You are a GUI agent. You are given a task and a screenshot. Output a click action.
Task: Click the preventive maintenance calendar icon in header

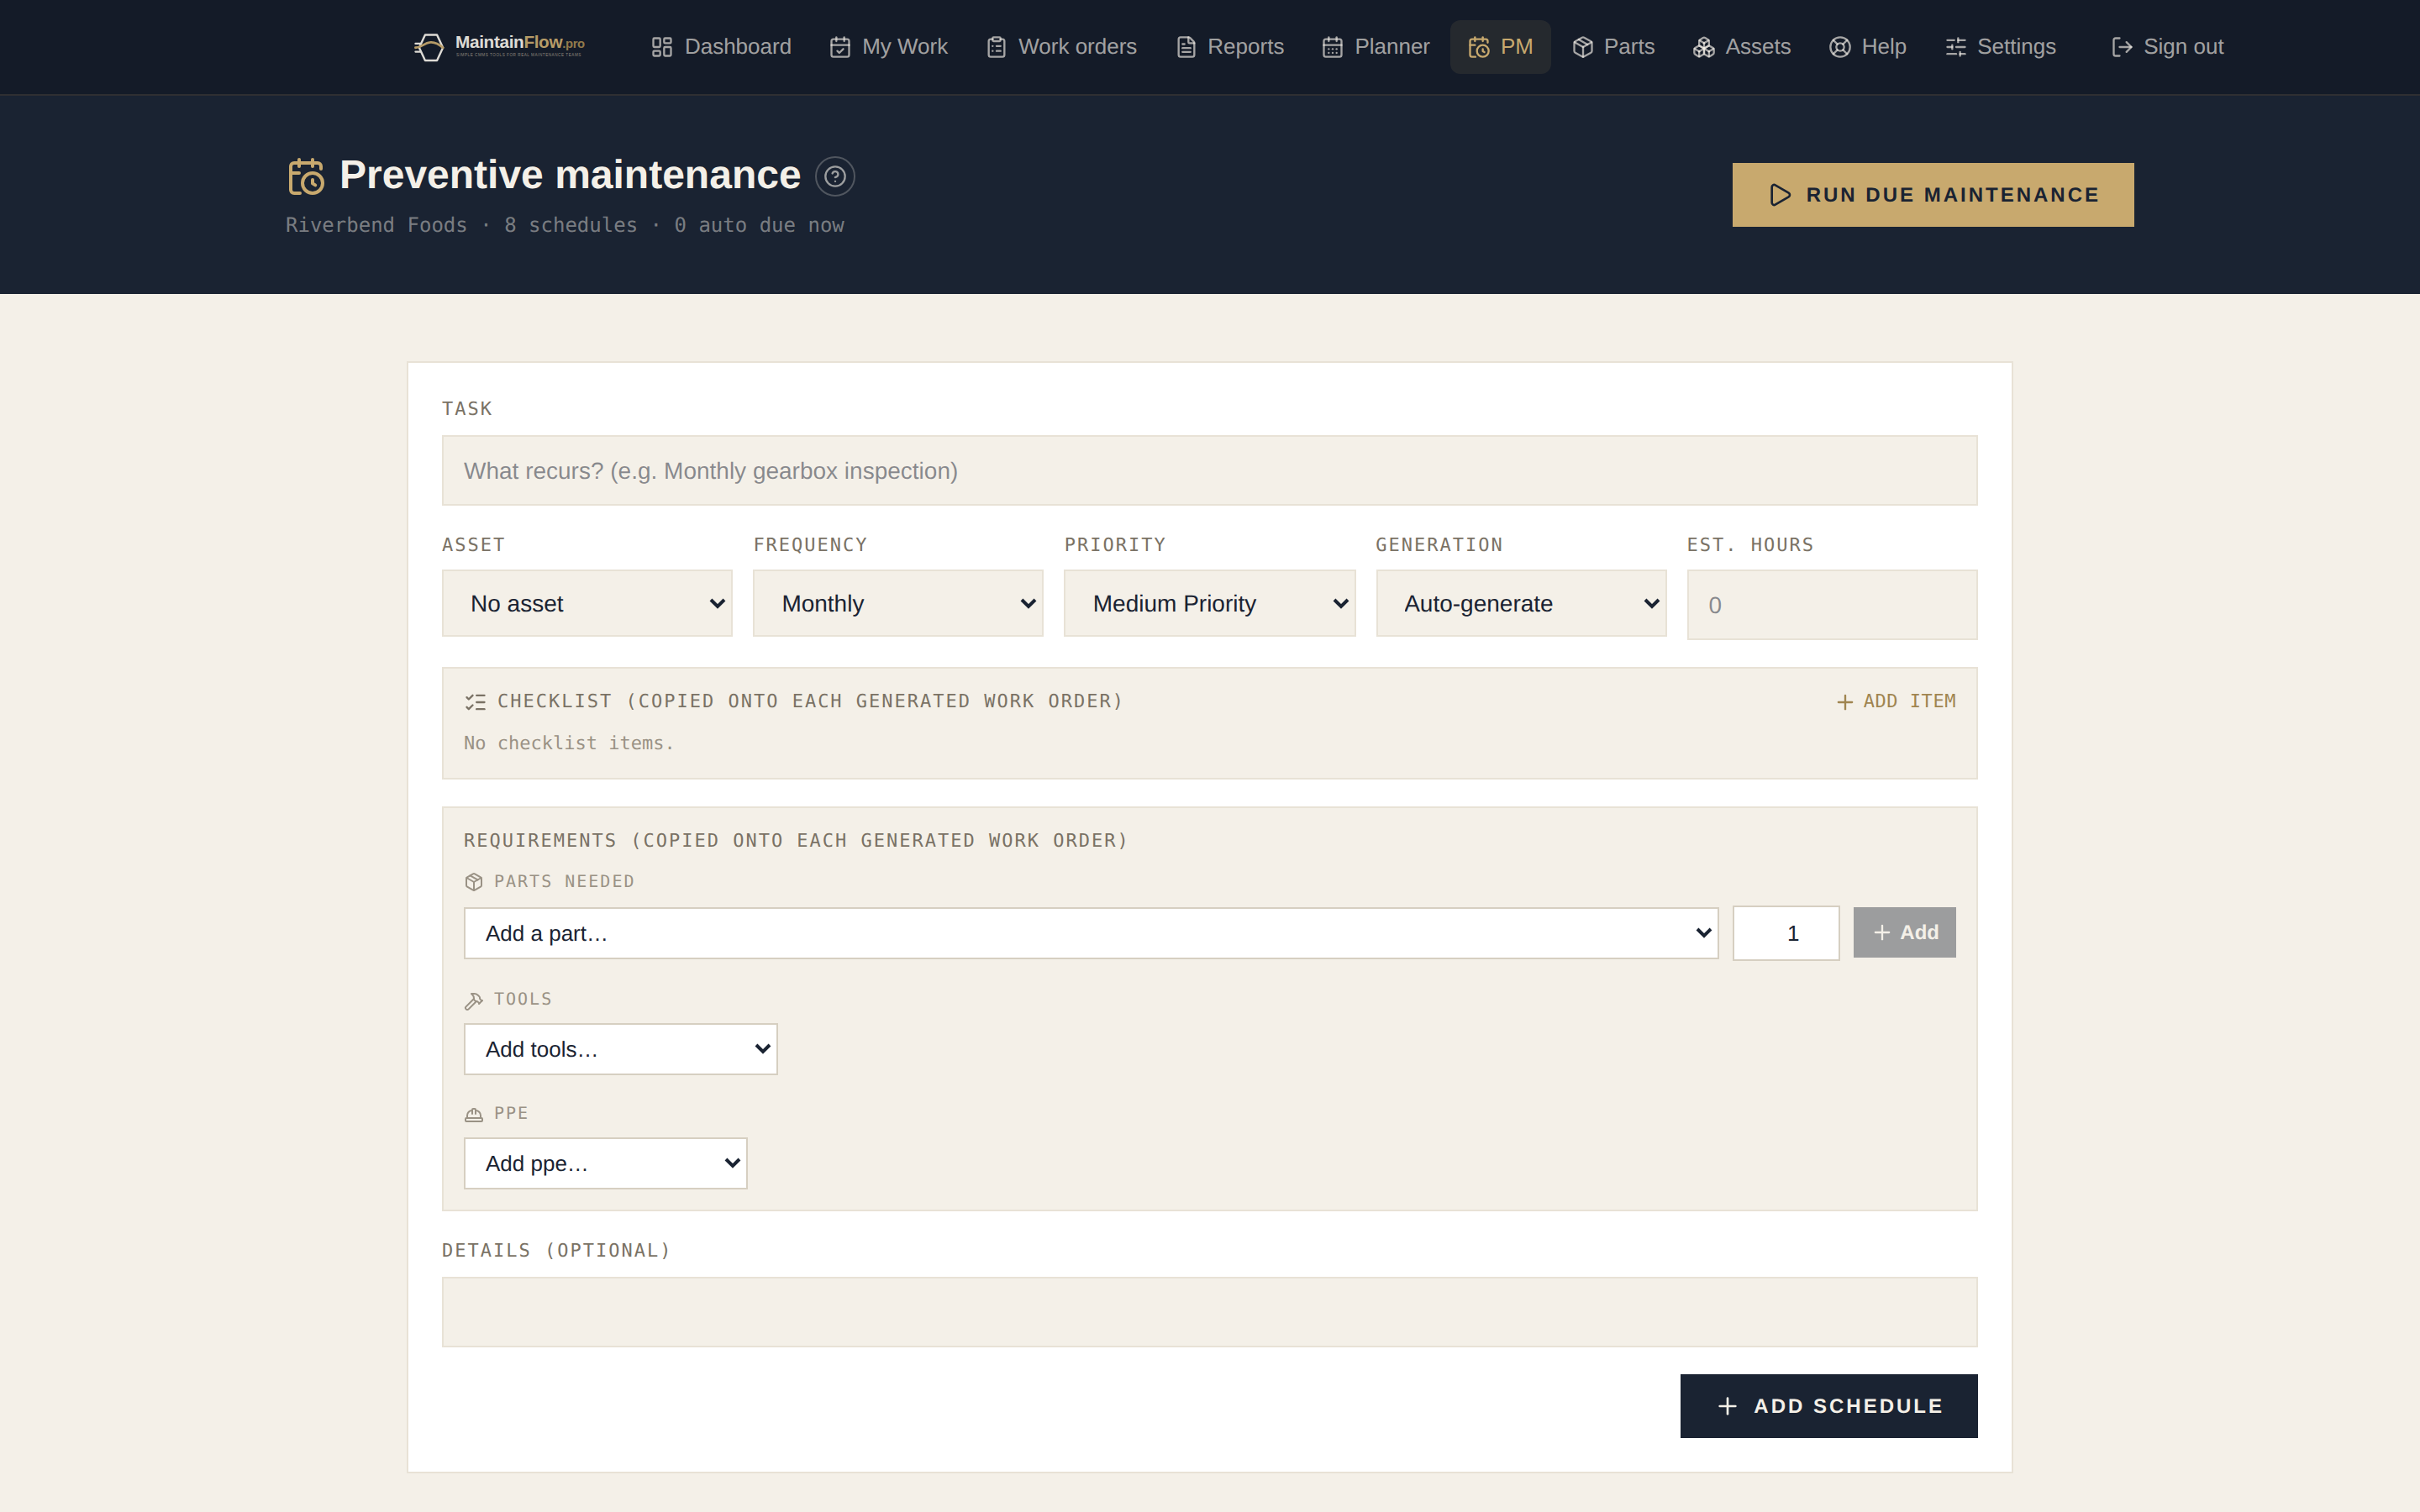click(306, 176)
